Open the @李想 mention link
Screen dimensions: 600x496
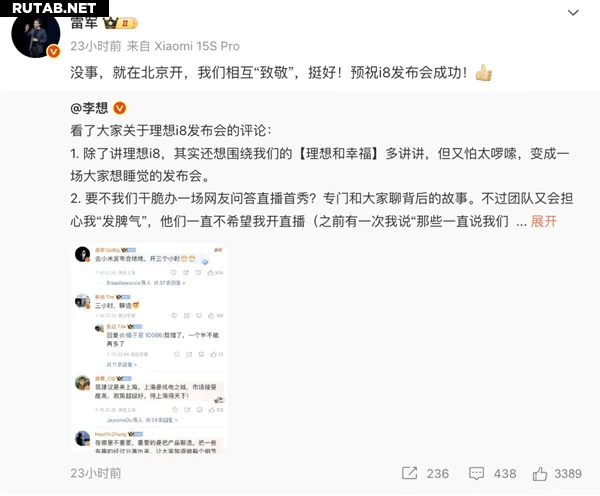tap(89, 108)
